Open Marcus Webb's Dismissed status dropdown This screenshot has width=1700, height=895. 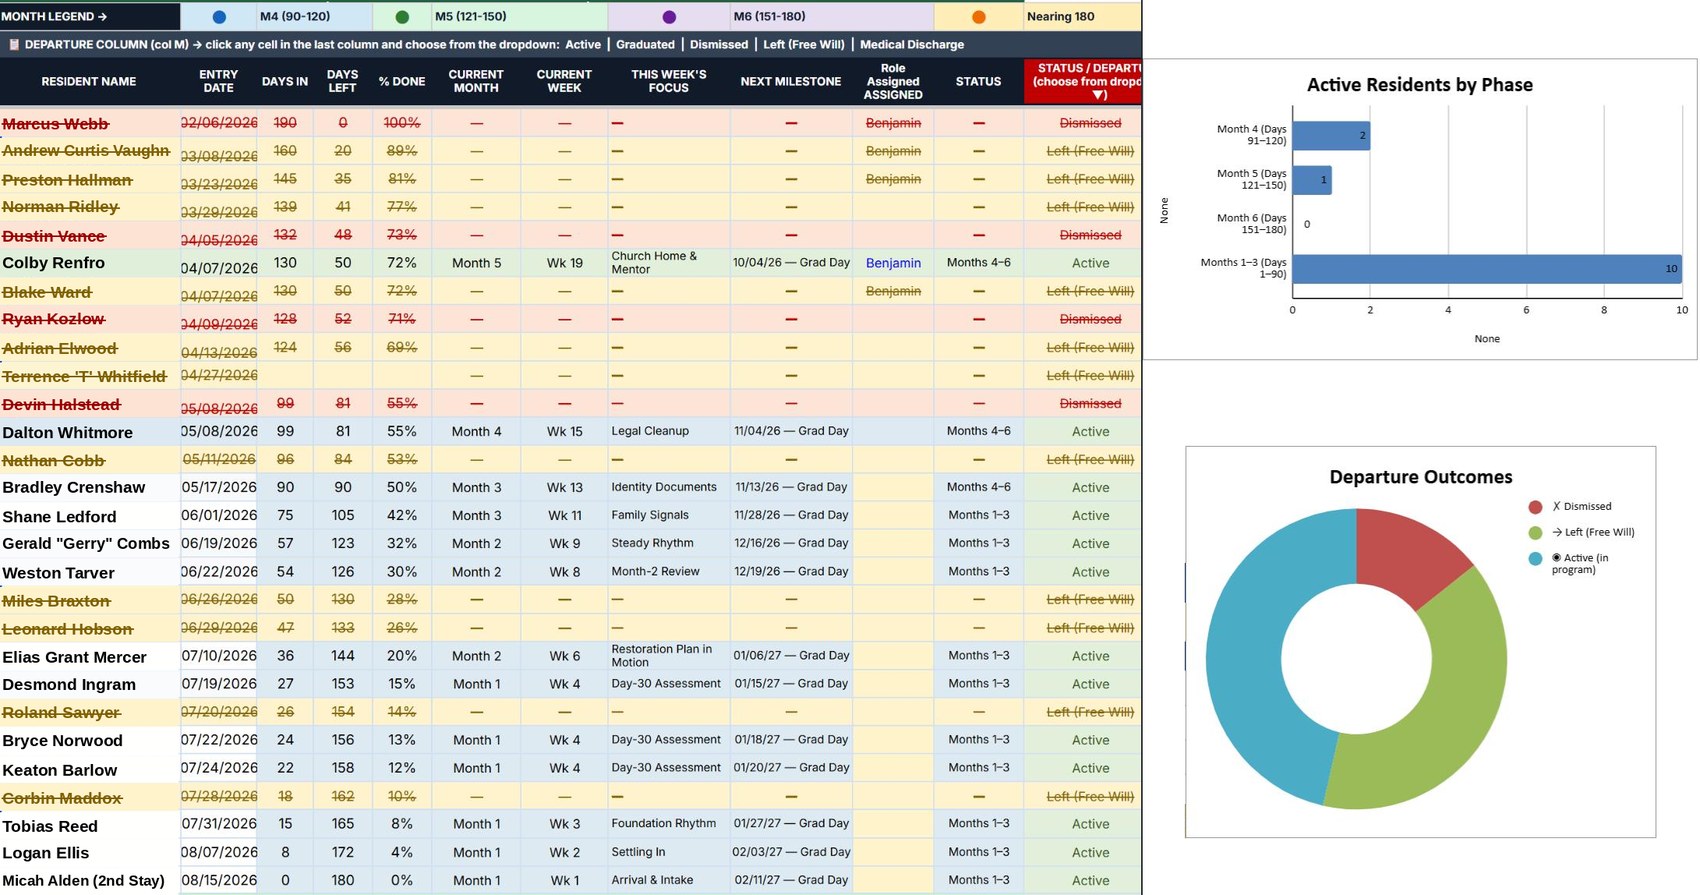tap(1083, 123)
